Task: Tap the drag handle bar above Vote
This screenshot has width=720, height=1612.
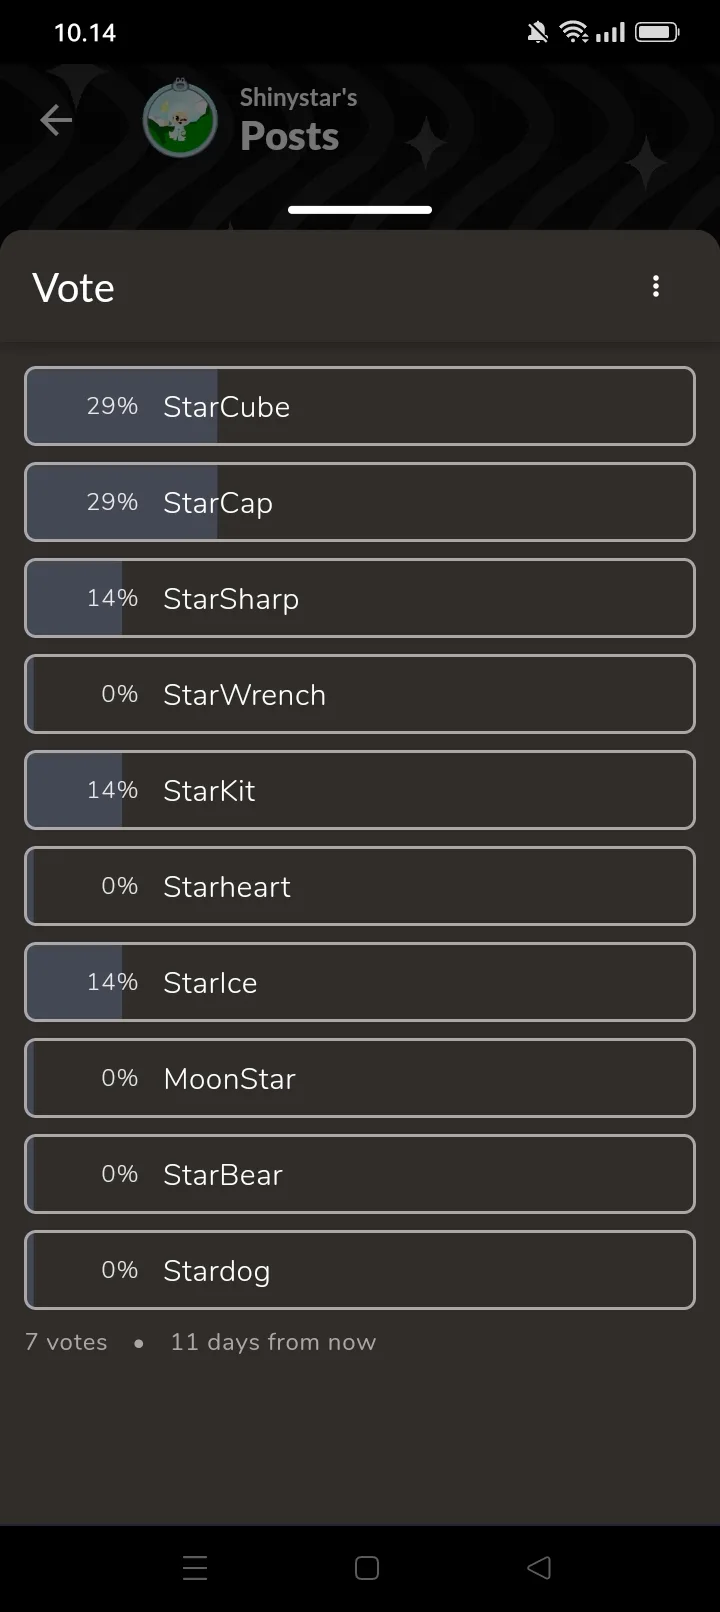Action: tap(360, 210)
